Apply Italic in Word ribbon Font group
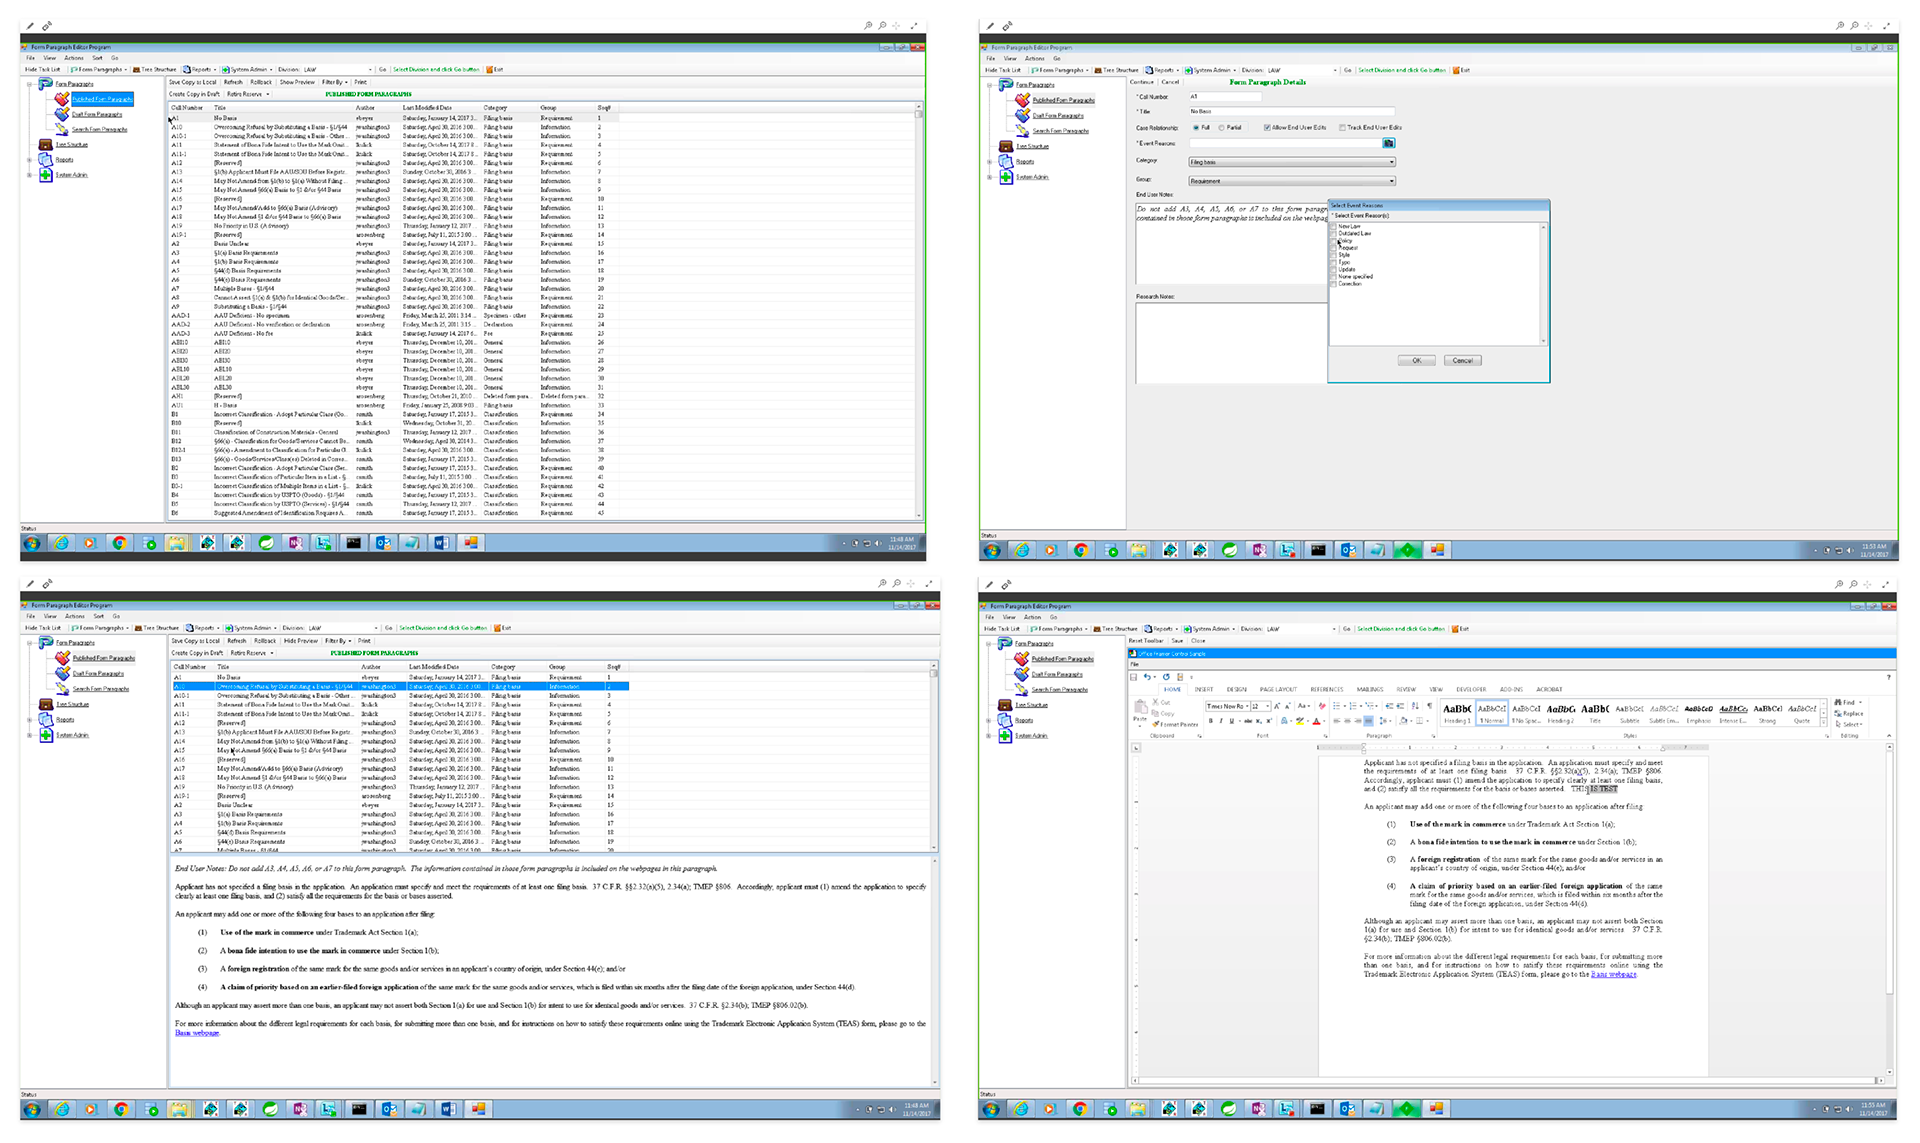This screenshot has height=1143, width=1920. coord(1221,721)
